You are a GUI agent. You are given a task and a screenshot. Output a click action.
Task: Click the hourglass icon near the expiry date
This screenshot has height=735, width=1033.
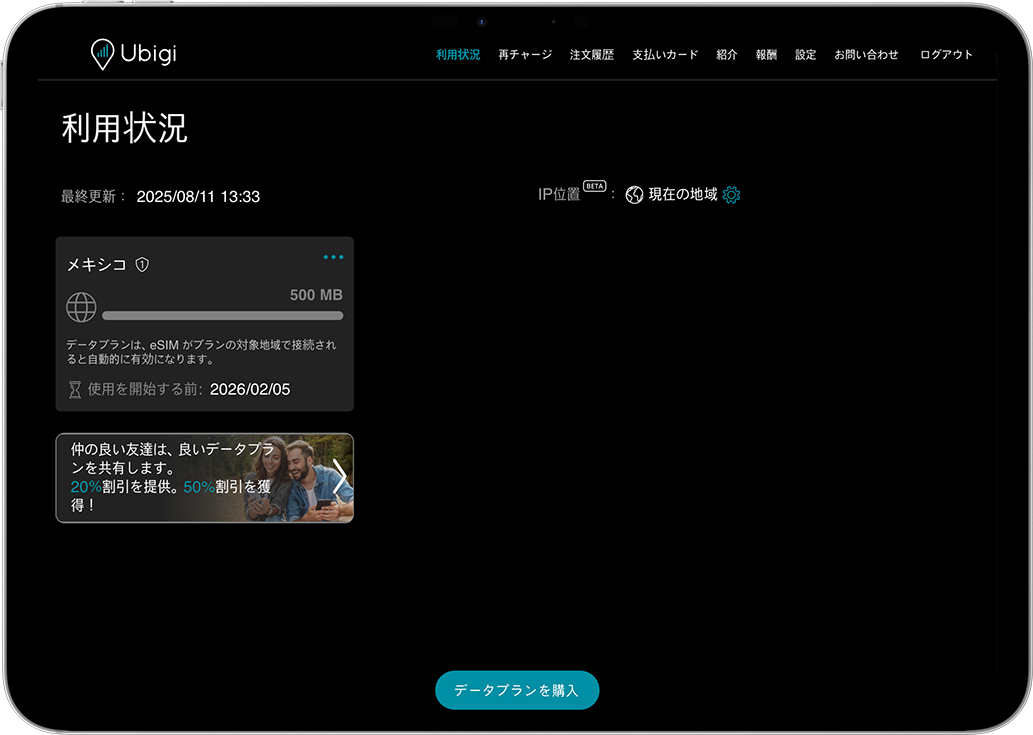tap(75, 389)
